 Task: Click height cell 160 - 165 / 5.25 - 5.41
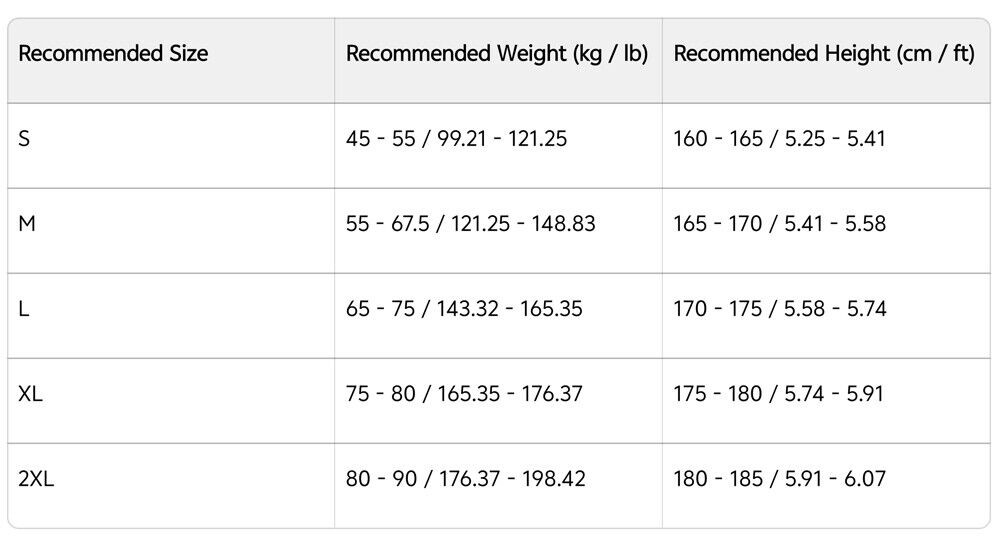(779, 139)
